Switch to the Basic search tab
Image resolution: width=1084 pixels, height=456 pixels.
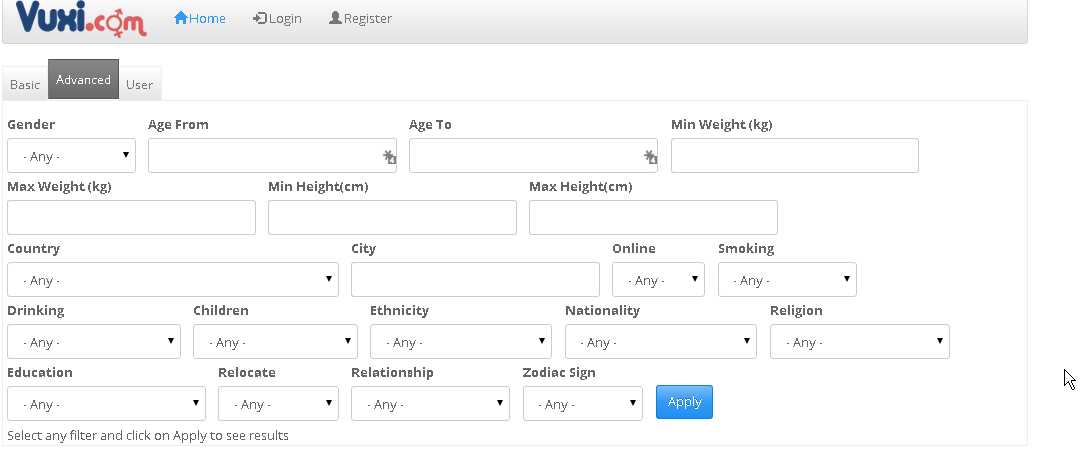pyautogui.click(x=25, y=84)
